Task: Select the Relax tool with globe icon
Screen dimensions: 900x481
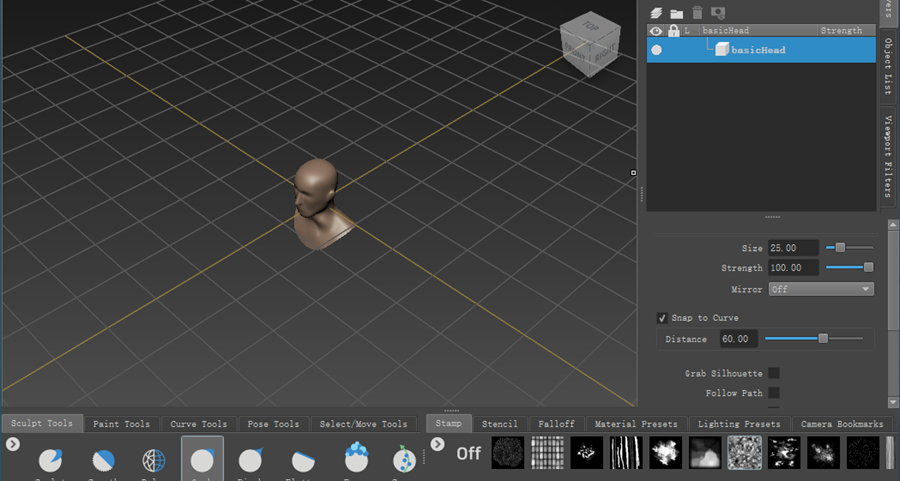Action: point(153,460)
